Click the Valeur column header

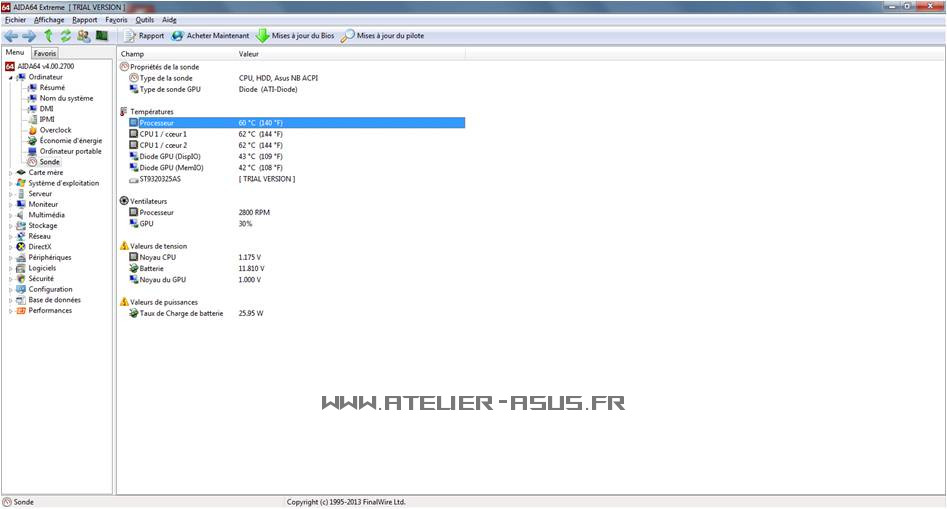click(x=249, y=53)
